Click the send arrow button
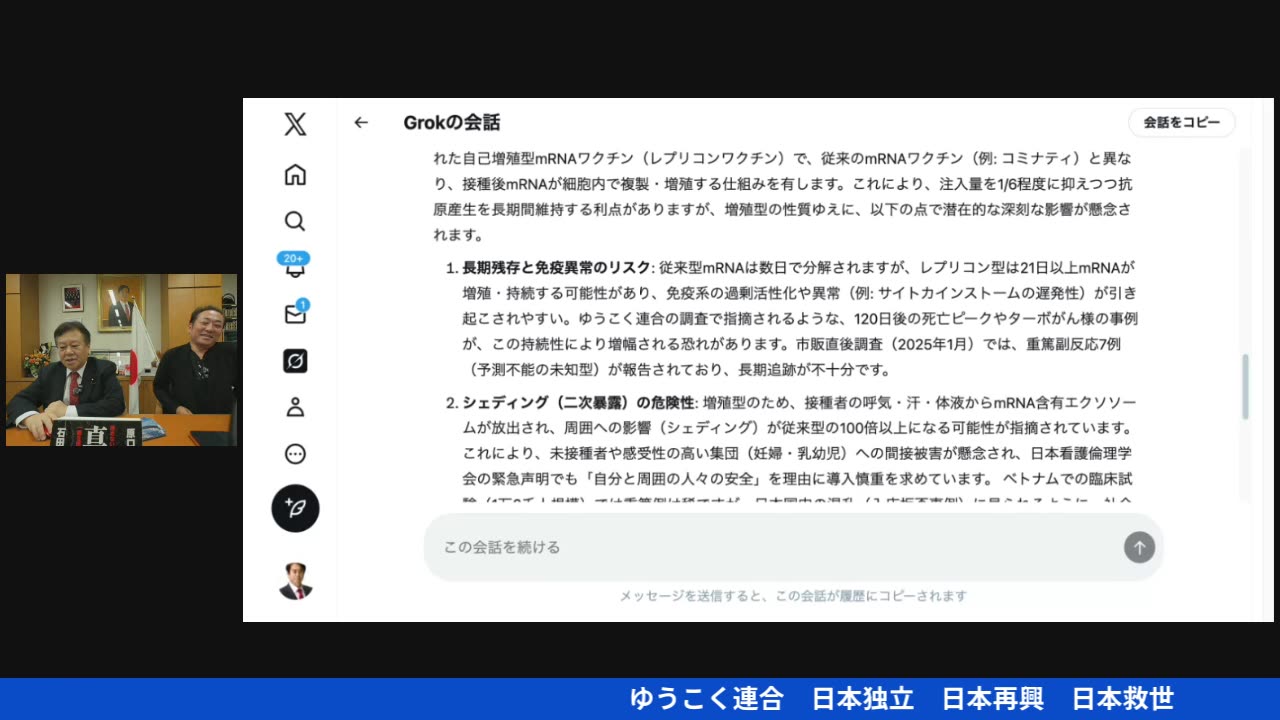Image resolution: width=1280 pixels, height=720 pixels. tap(1139, 547)
